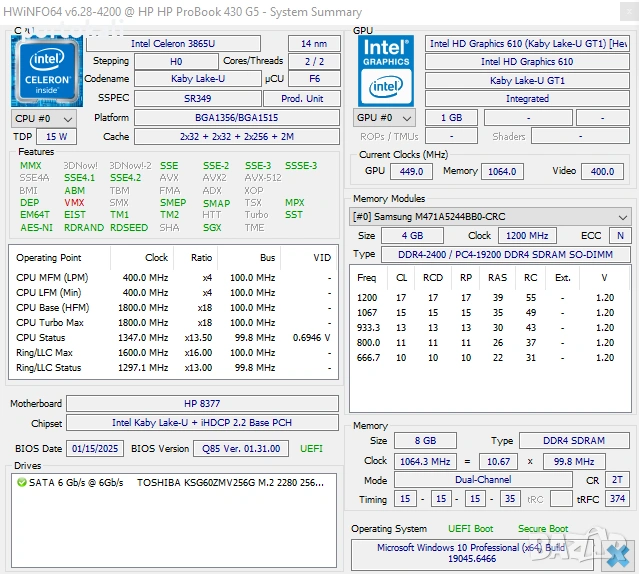Click the Secure Boot status label
This screenshot has width=639, height=574.
coord(543,529)
